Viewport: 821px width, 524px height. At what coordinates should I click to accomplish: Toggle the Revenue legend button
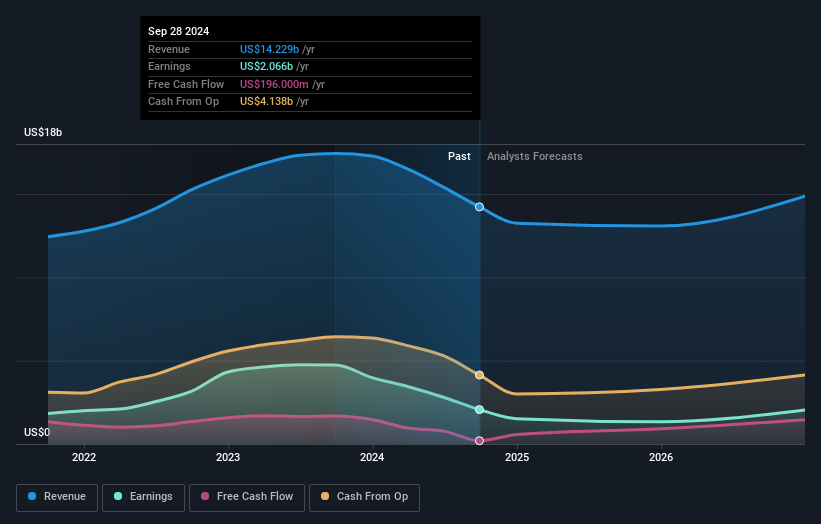(x=57, y=497)
